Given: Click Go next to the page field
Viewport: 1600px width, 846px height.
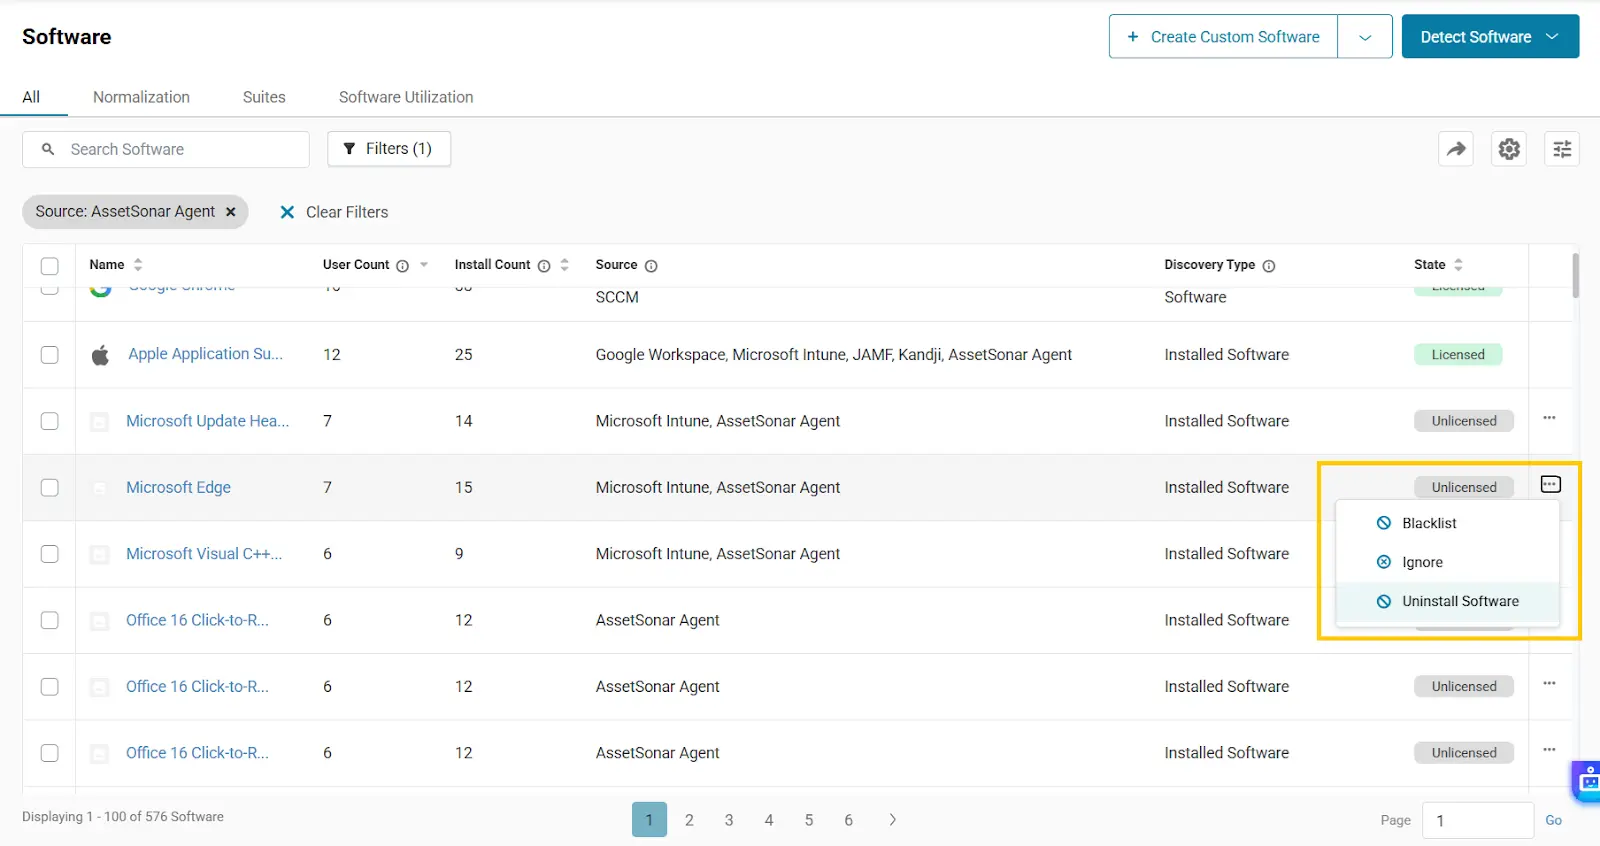Looking at the screenshot, I should pyautogui.click(x=1553, y=820).
